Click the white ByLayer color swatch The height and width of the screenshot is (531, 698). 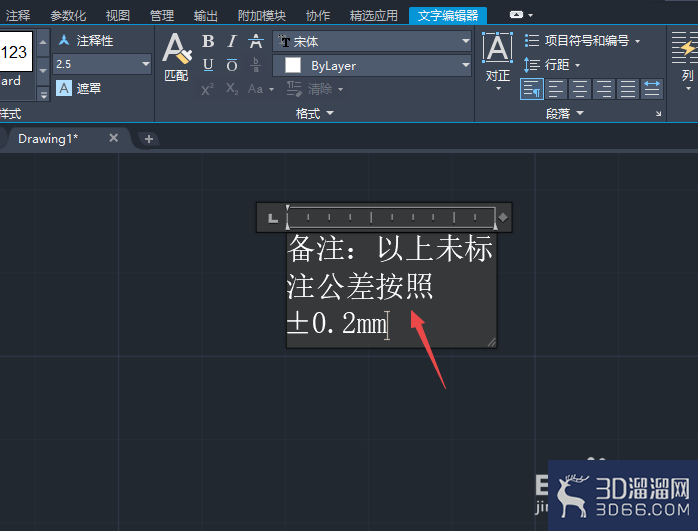pyautogui.click(x=292, y=65)
